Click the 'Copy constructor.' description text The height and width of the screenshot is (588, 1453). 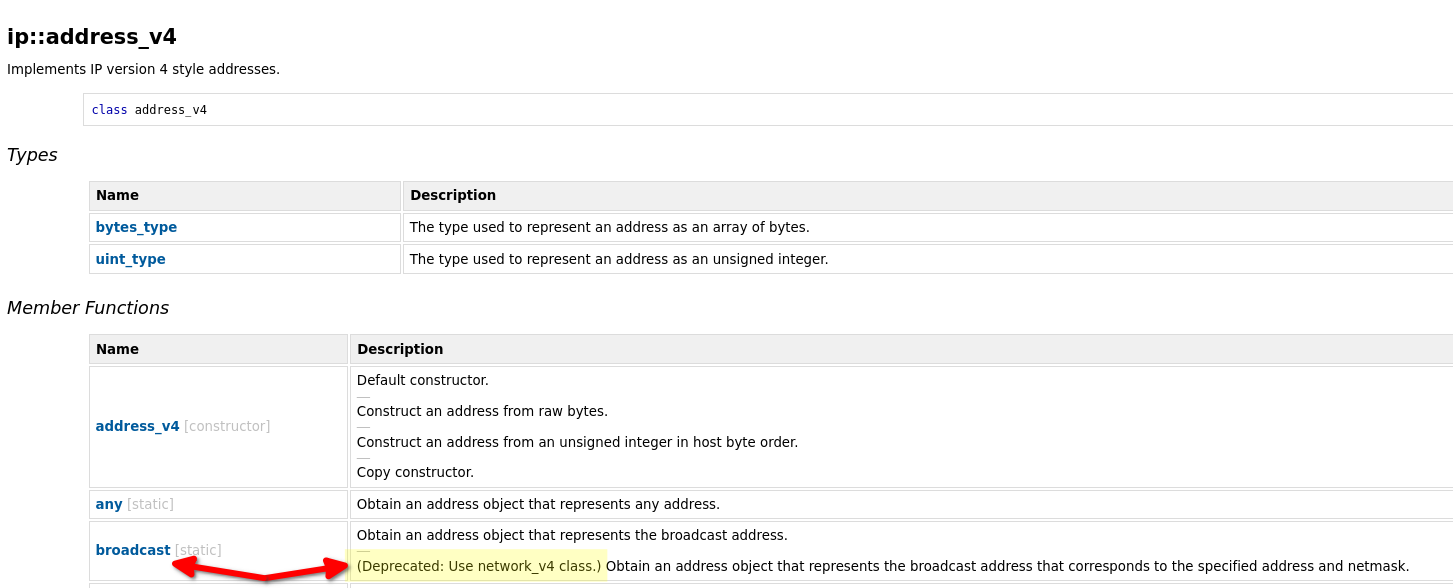click(415, 472)
